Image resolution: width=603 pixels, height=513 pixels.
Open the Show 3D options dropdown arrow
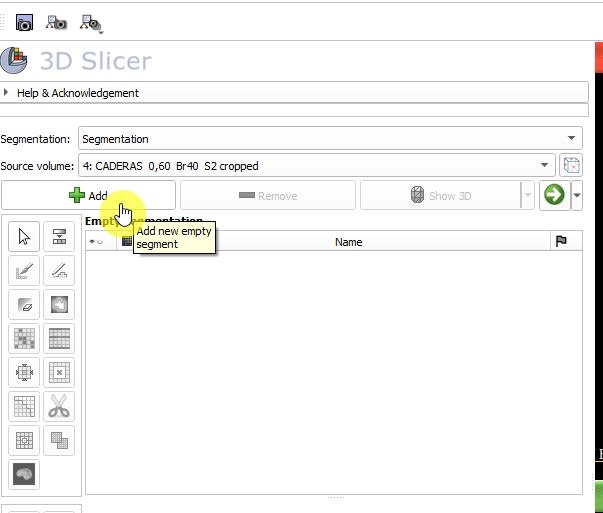tap(528, 195)
